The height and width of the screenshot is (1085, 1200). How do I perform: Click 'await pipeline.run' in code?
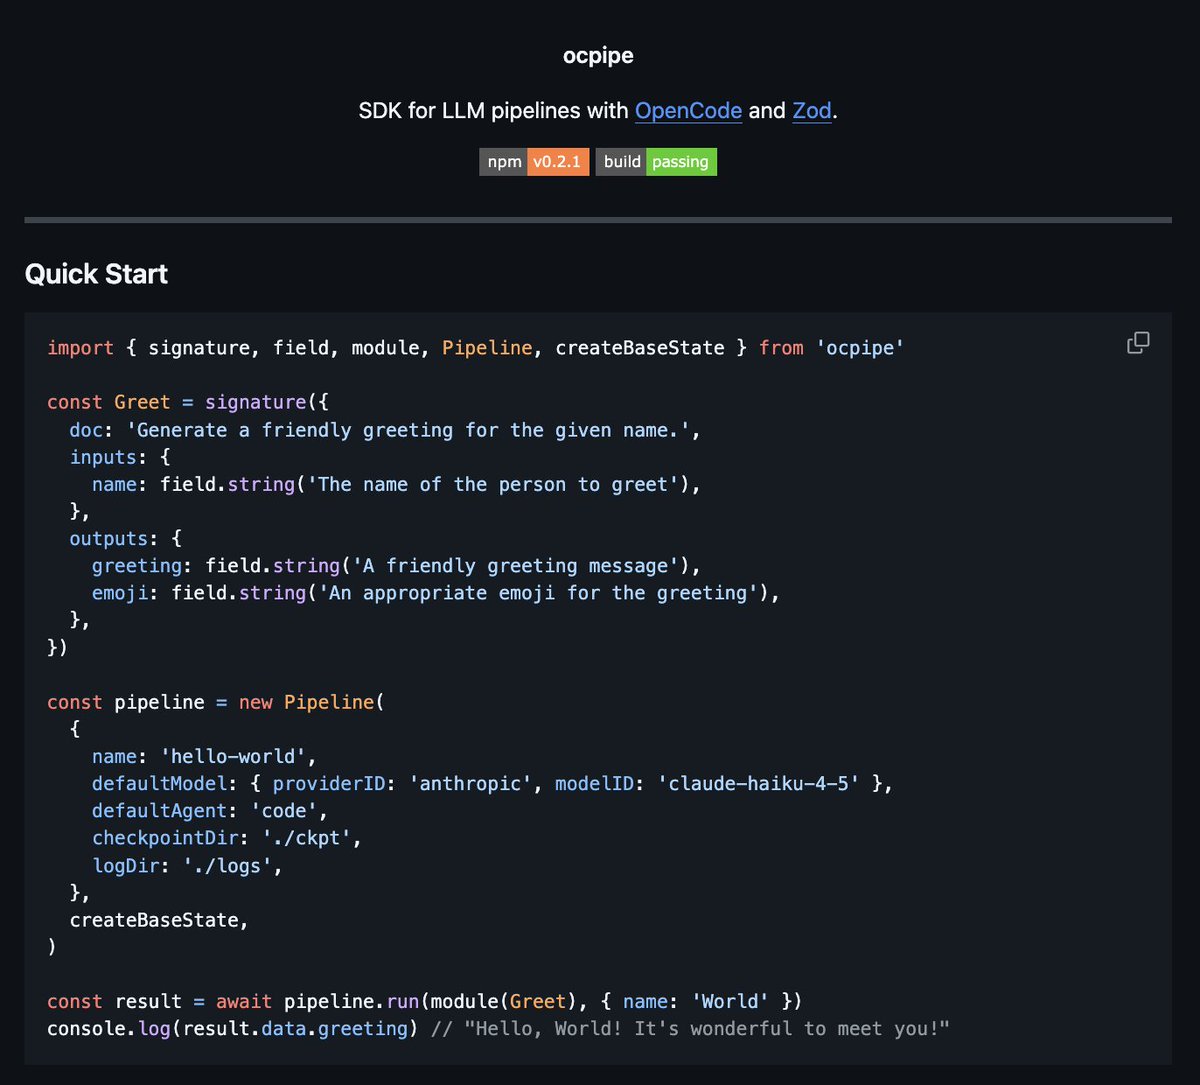click(317, 1001)
